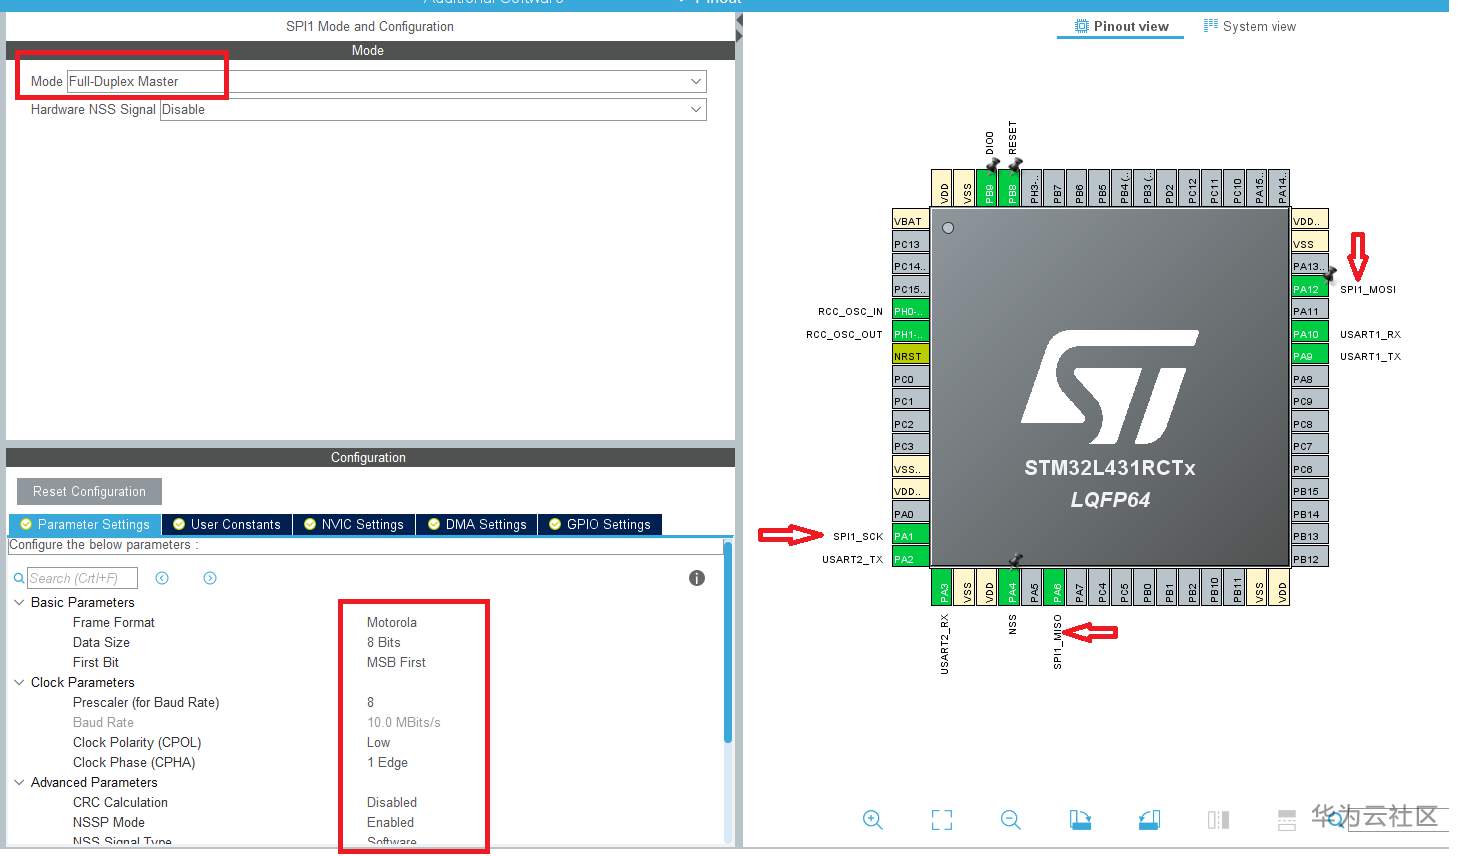The height and width of the screenshot is (856, 1458).
Task: Collapse the Basic Parameters section
Action: 19,602
